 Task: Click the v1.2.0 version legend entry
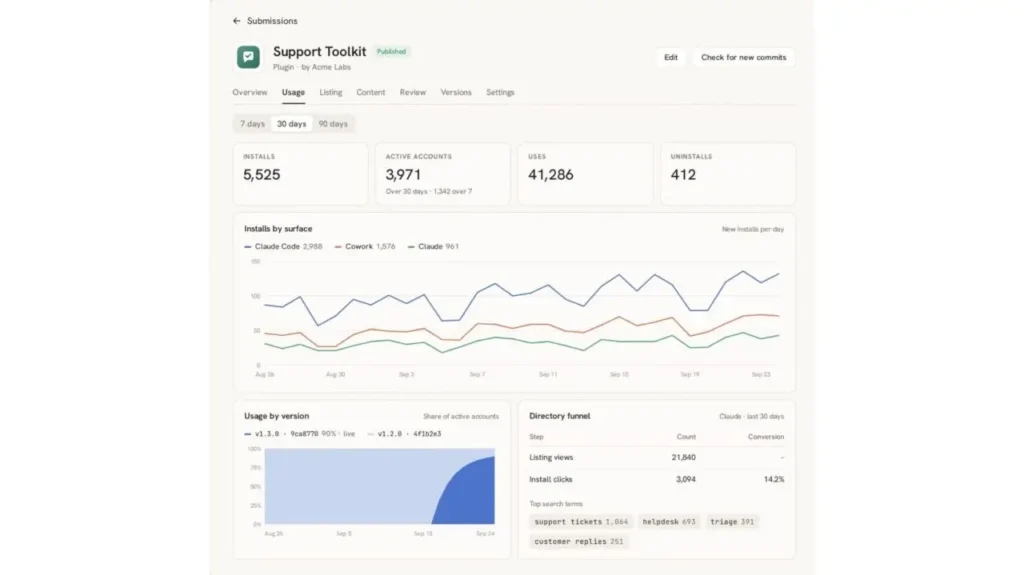pyautogui.click(x=404, y=434)
